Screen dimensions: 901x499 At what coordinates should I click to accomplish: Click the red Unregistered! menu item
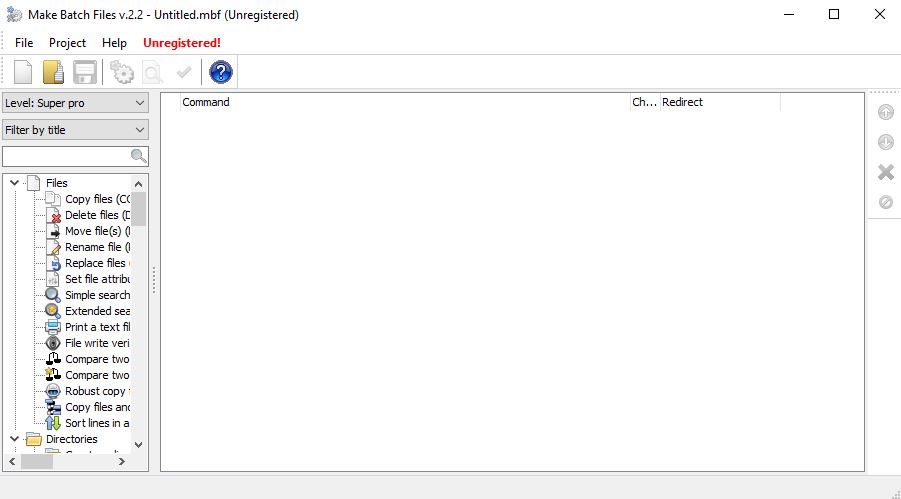pyautogui.click(x=182, y=43)
